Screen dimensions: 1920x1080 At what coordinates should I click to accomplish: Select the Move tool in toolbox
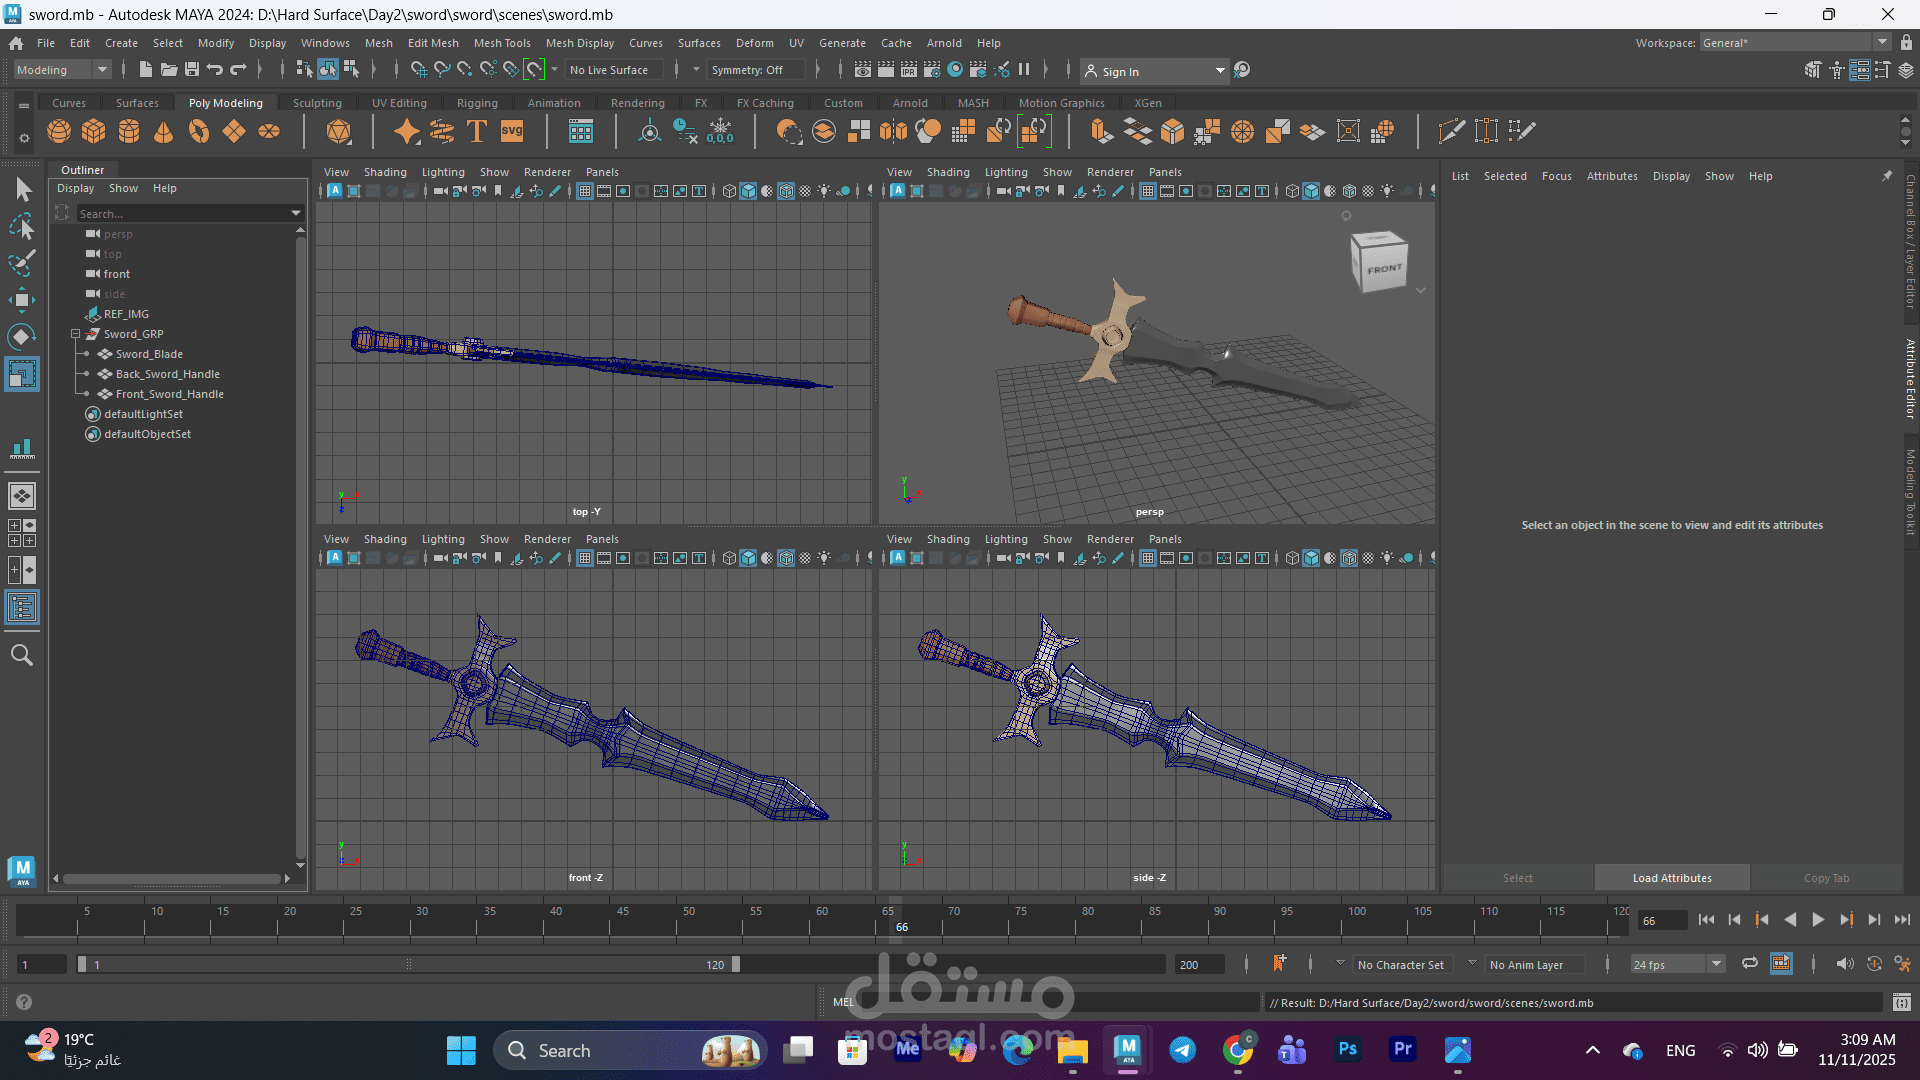(22, 300)
